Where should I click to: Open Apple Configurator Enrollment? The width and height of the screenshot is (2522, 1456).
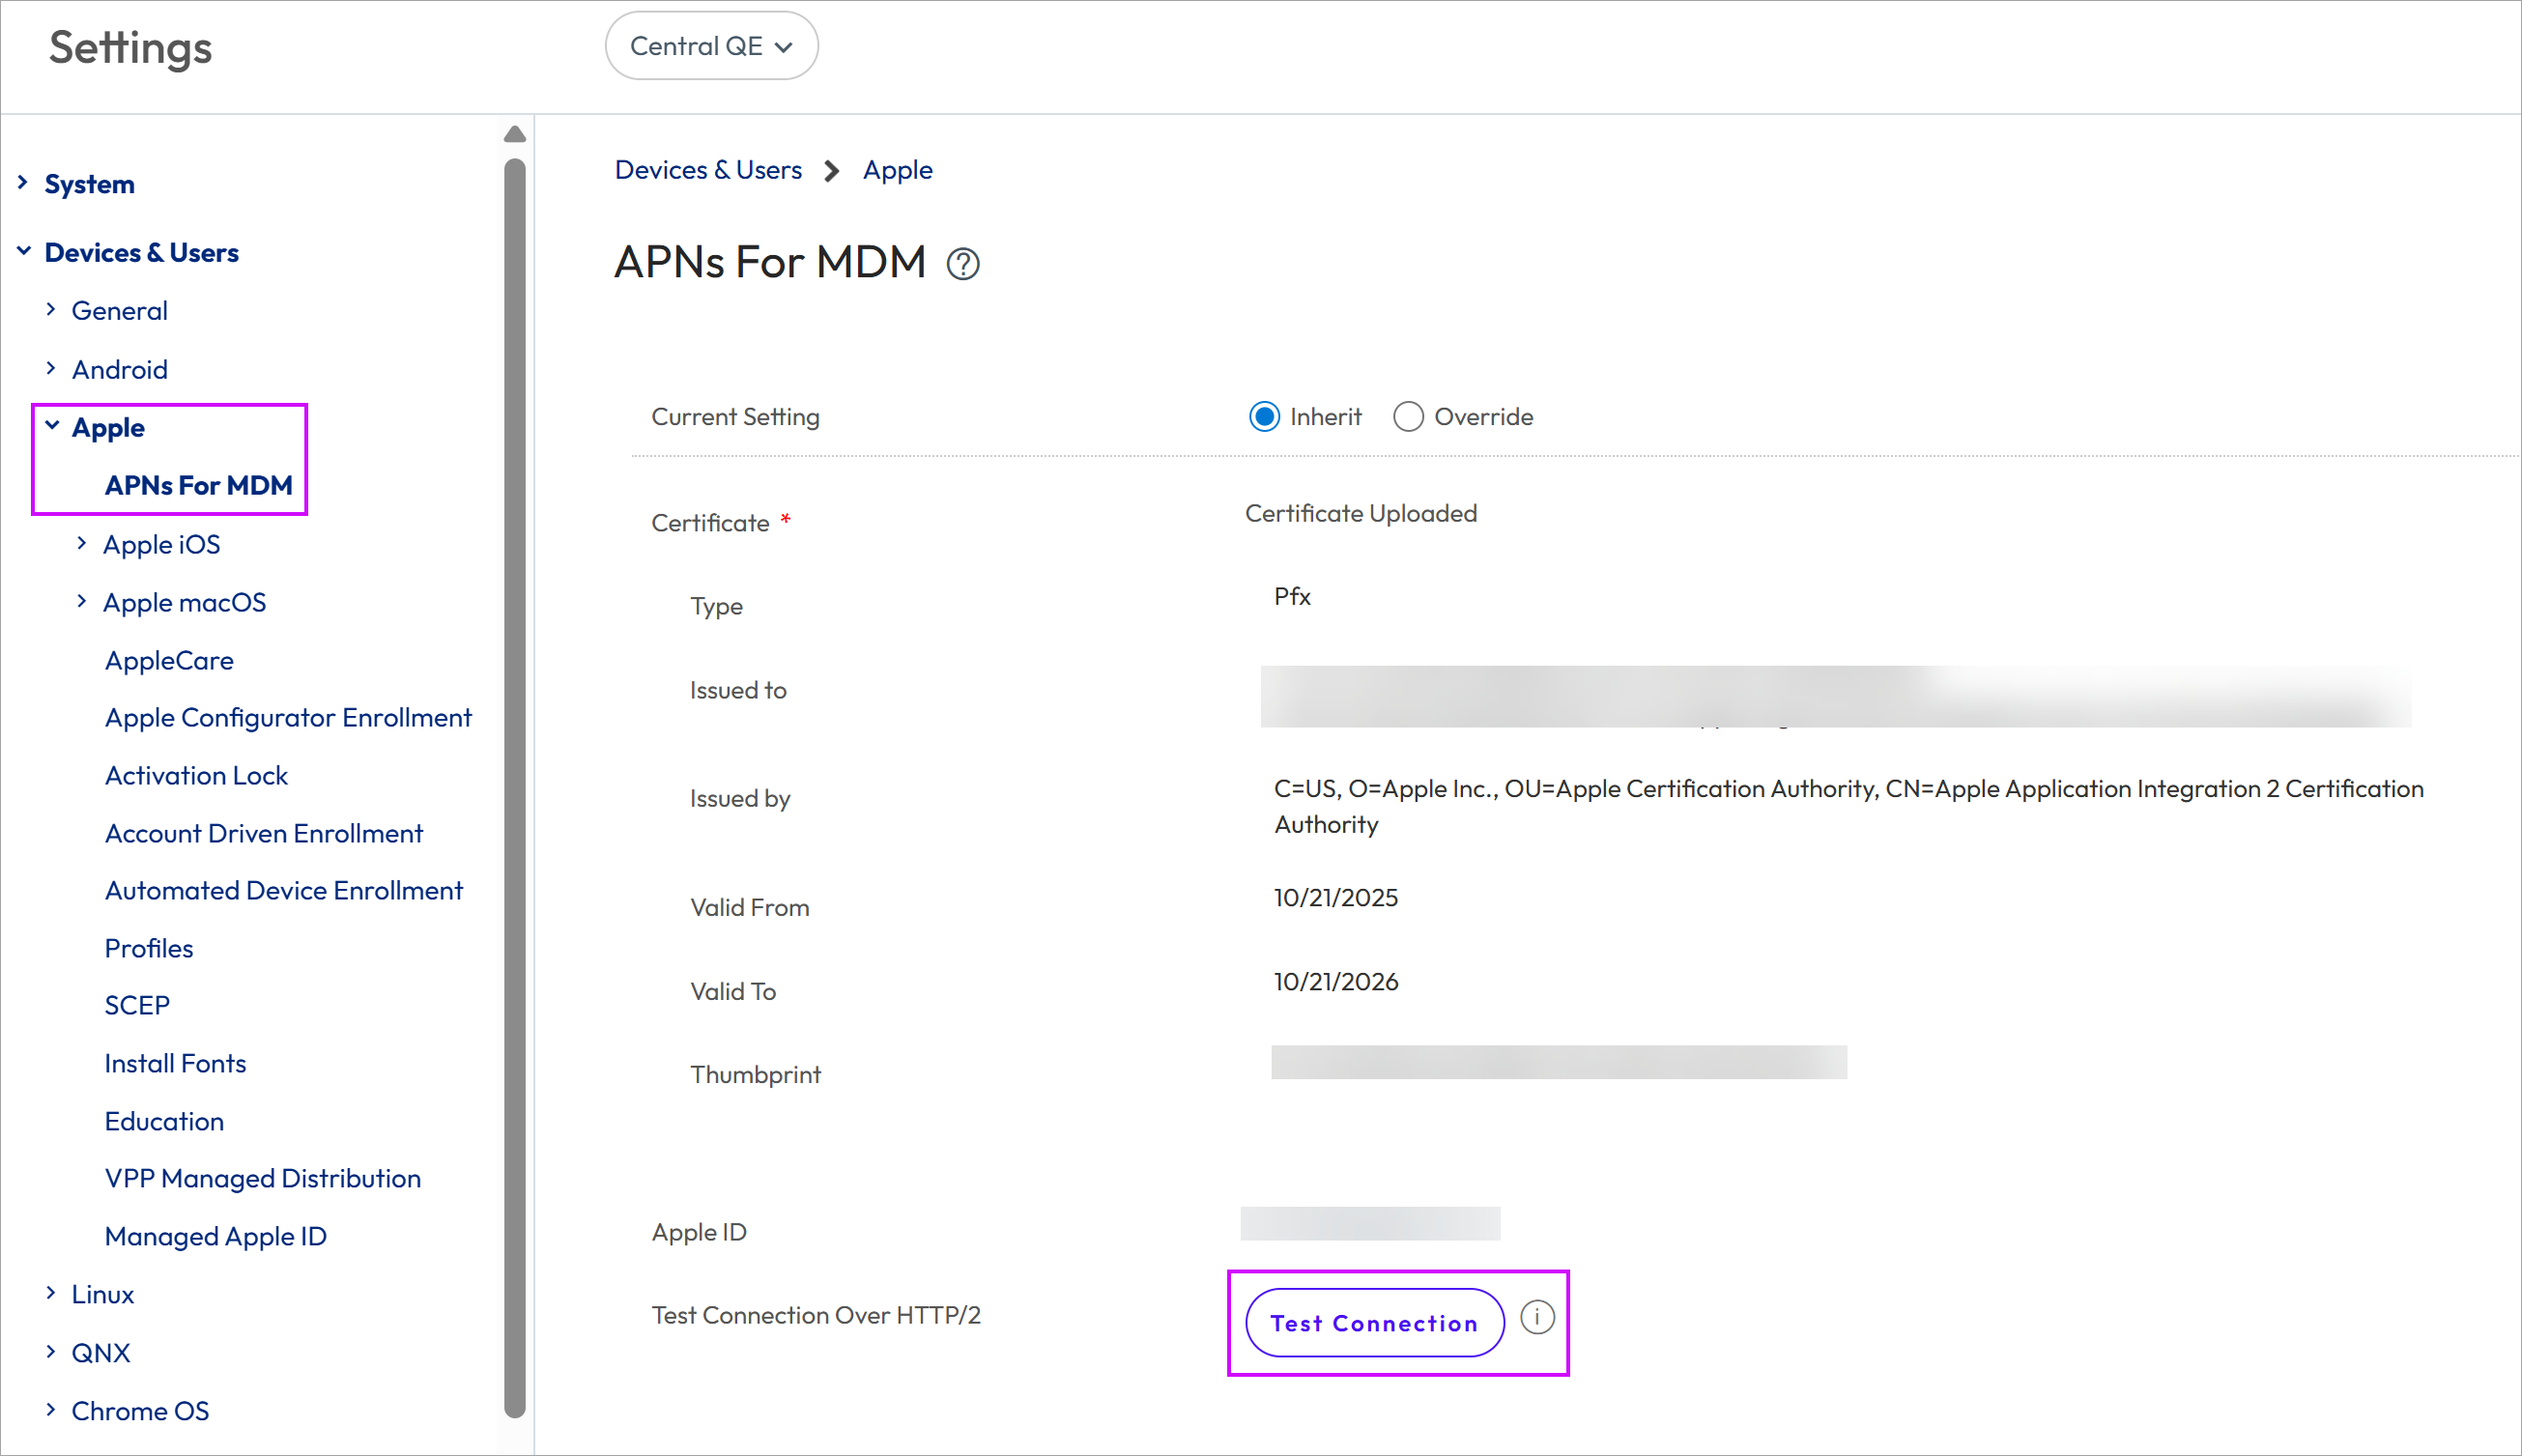coord(288,718)
